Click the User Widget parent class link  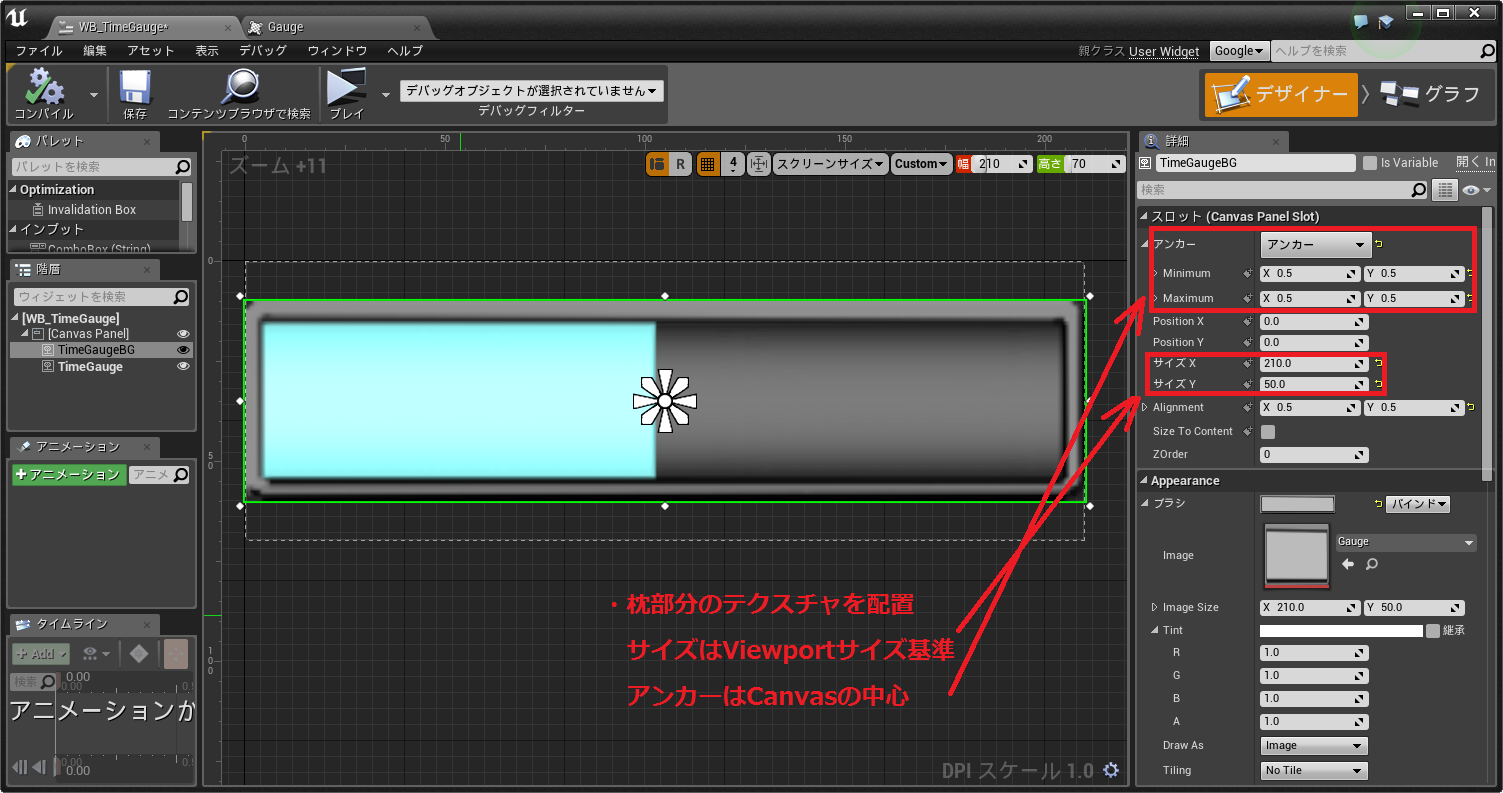pyautogui.click(x=1164, y=51)
